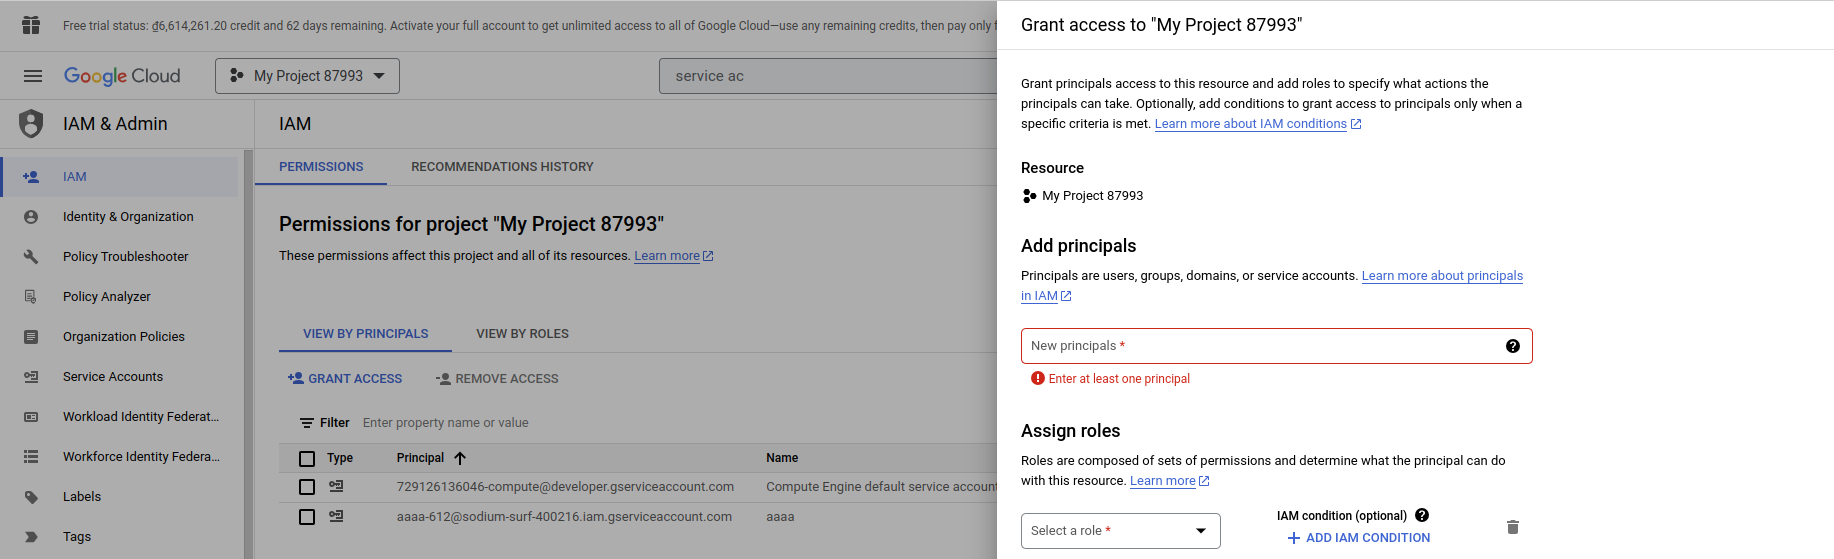Delete the role row with trash icon
The height and width of the screenshot is (559, 1834).
1512,527
